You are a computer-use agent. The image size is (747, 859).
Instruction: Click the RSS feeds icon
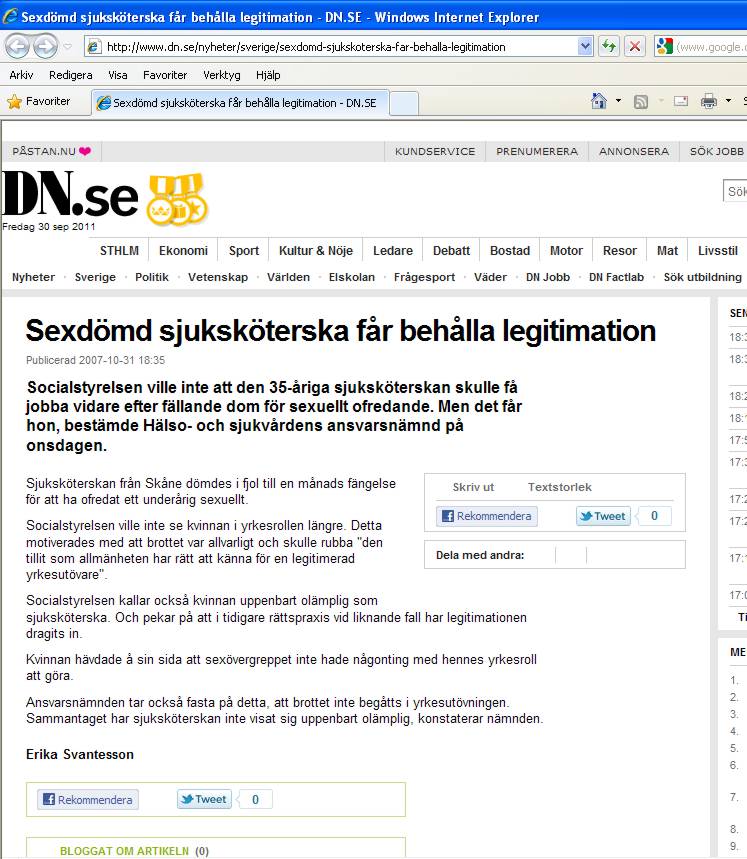[641, 101]
